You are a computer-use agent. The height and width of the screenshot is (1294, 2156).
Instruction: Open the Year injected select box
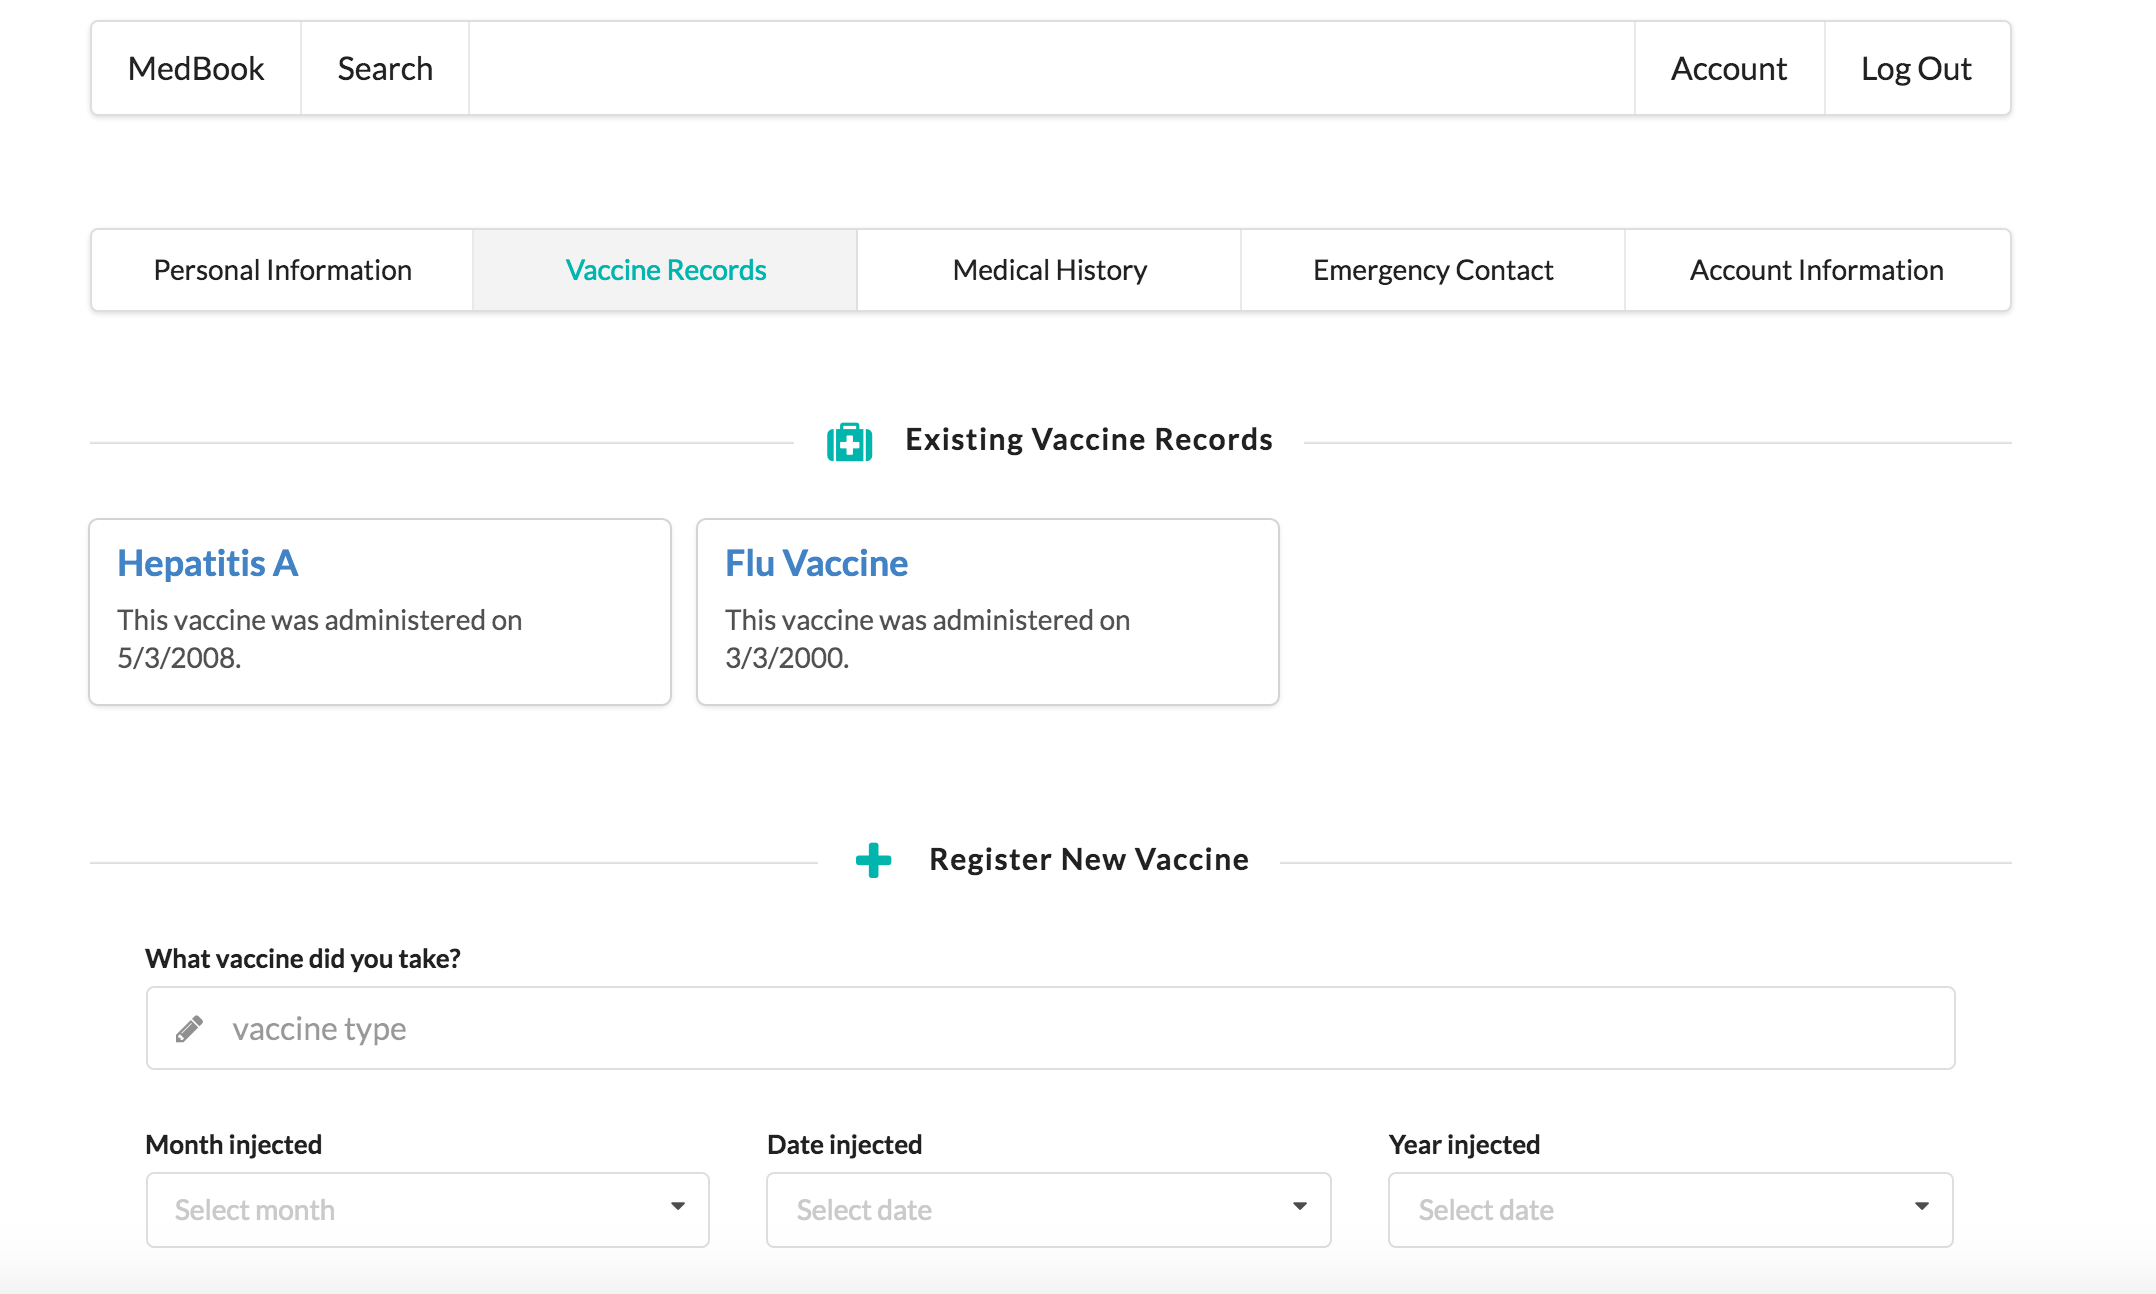pos(1669,1210)
